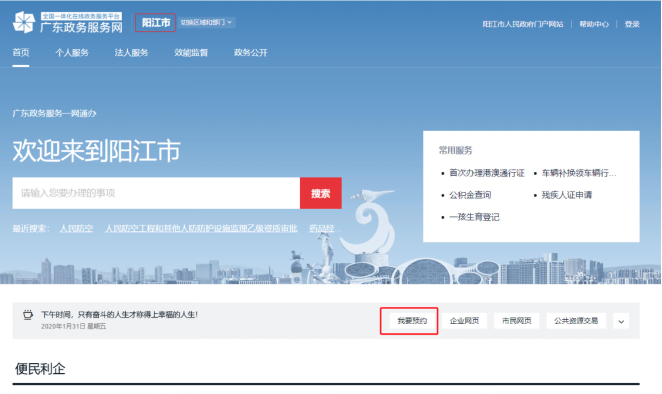Go to the 首页 tab

pos(21,52)
